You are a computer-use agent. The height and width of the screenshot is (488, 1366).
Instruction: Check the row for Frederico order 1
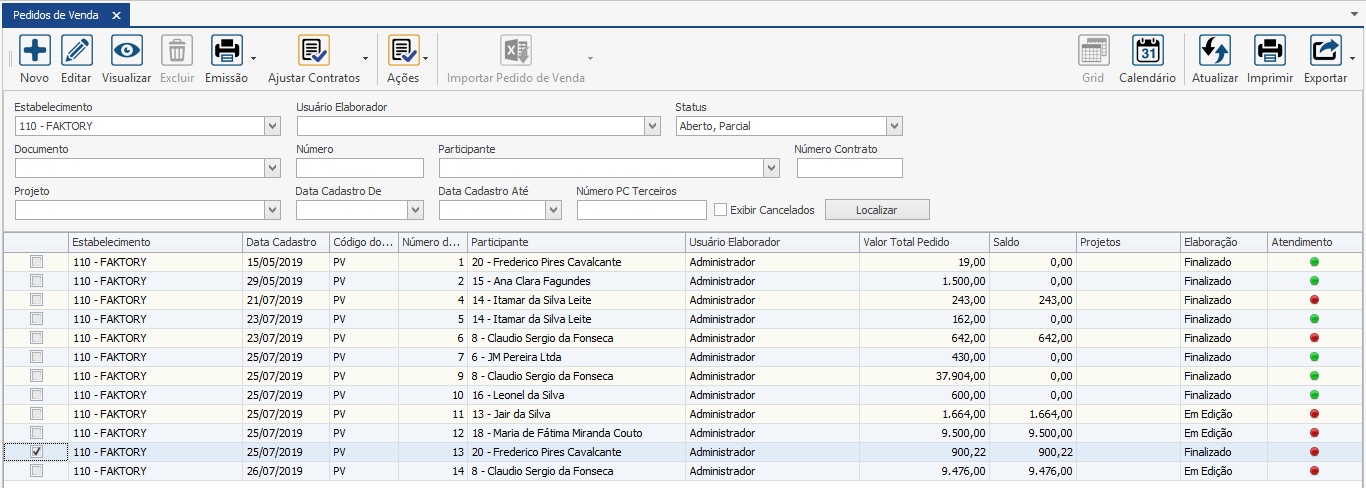point(37,262)
